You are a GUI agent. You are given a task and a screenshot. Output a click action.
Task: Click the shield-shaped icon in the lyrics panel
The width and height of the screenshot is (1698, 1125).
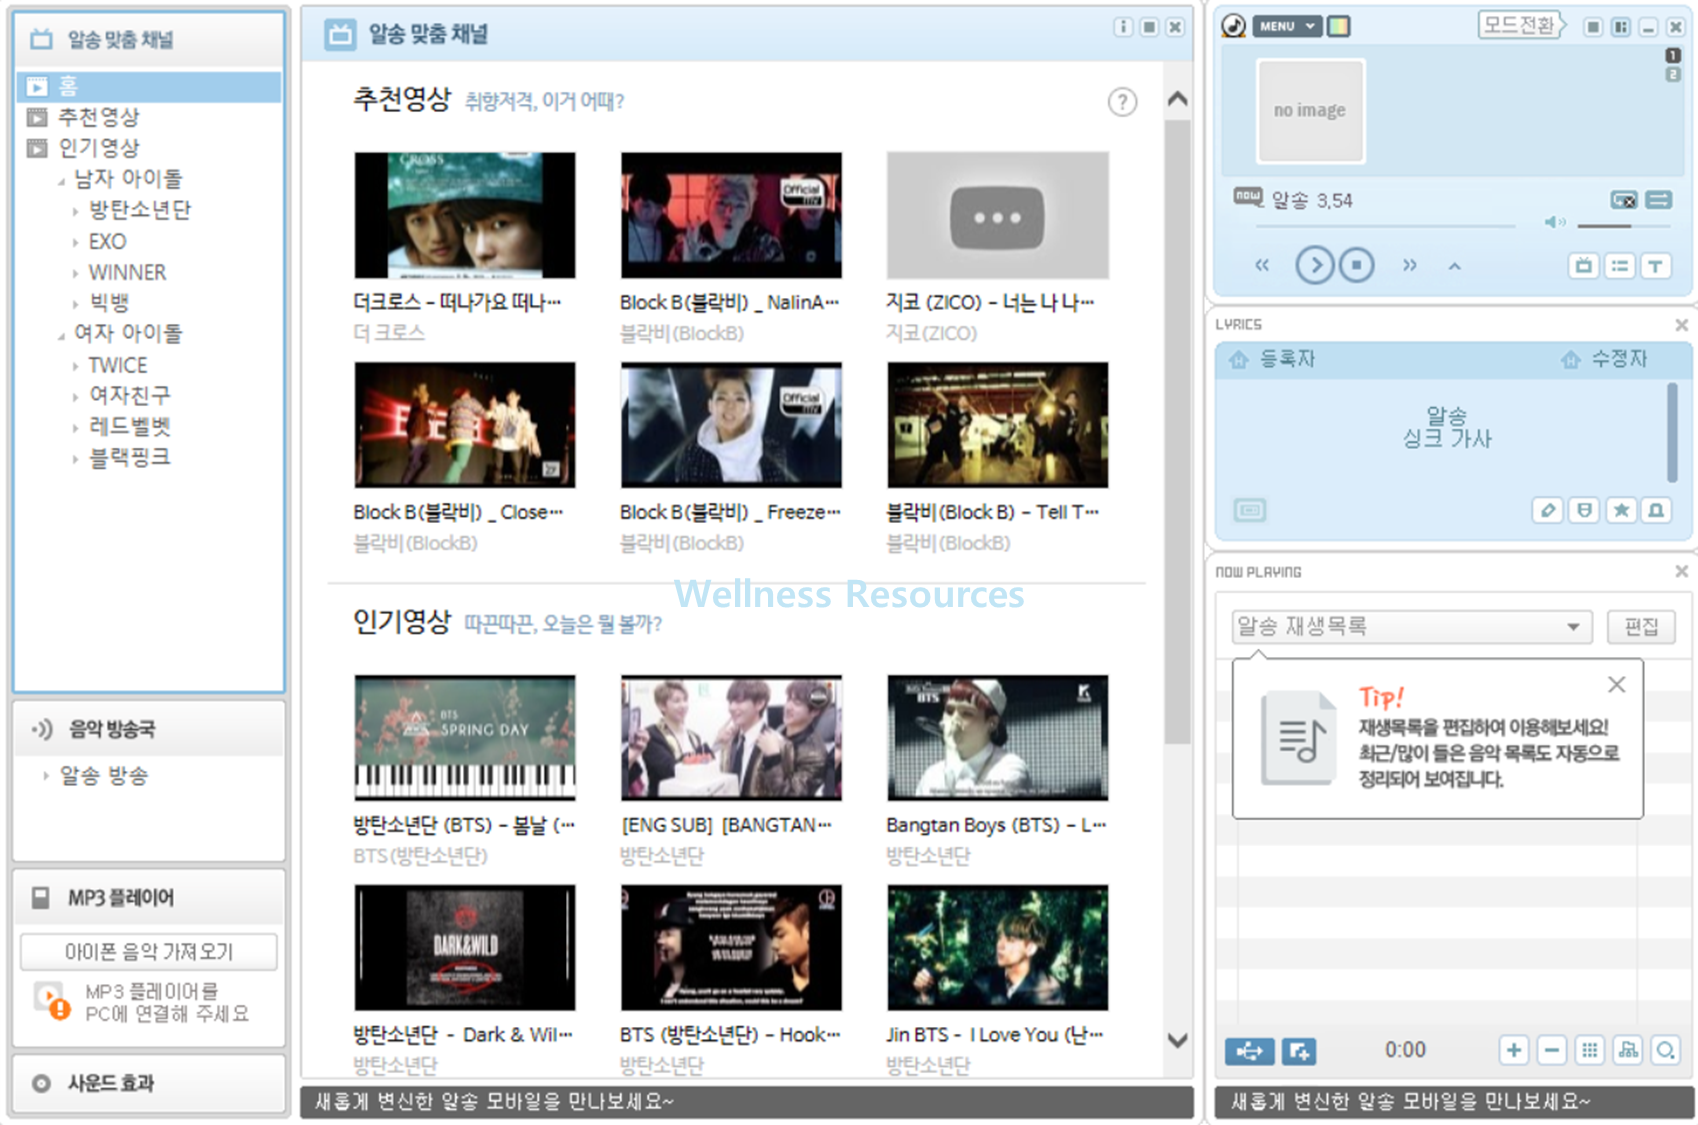tap(1584, 511)
